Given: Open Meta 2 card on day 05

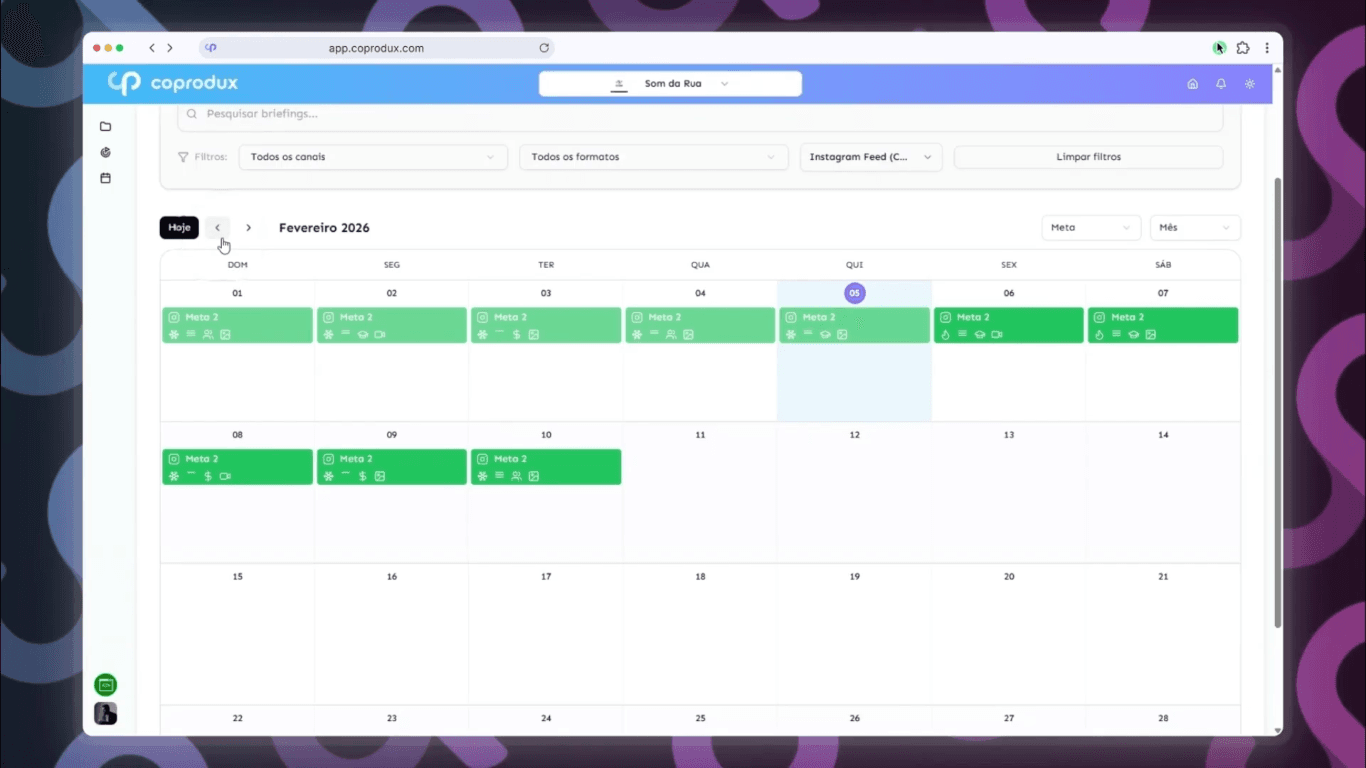Looking at the screenshot, I should pos(854,325).
